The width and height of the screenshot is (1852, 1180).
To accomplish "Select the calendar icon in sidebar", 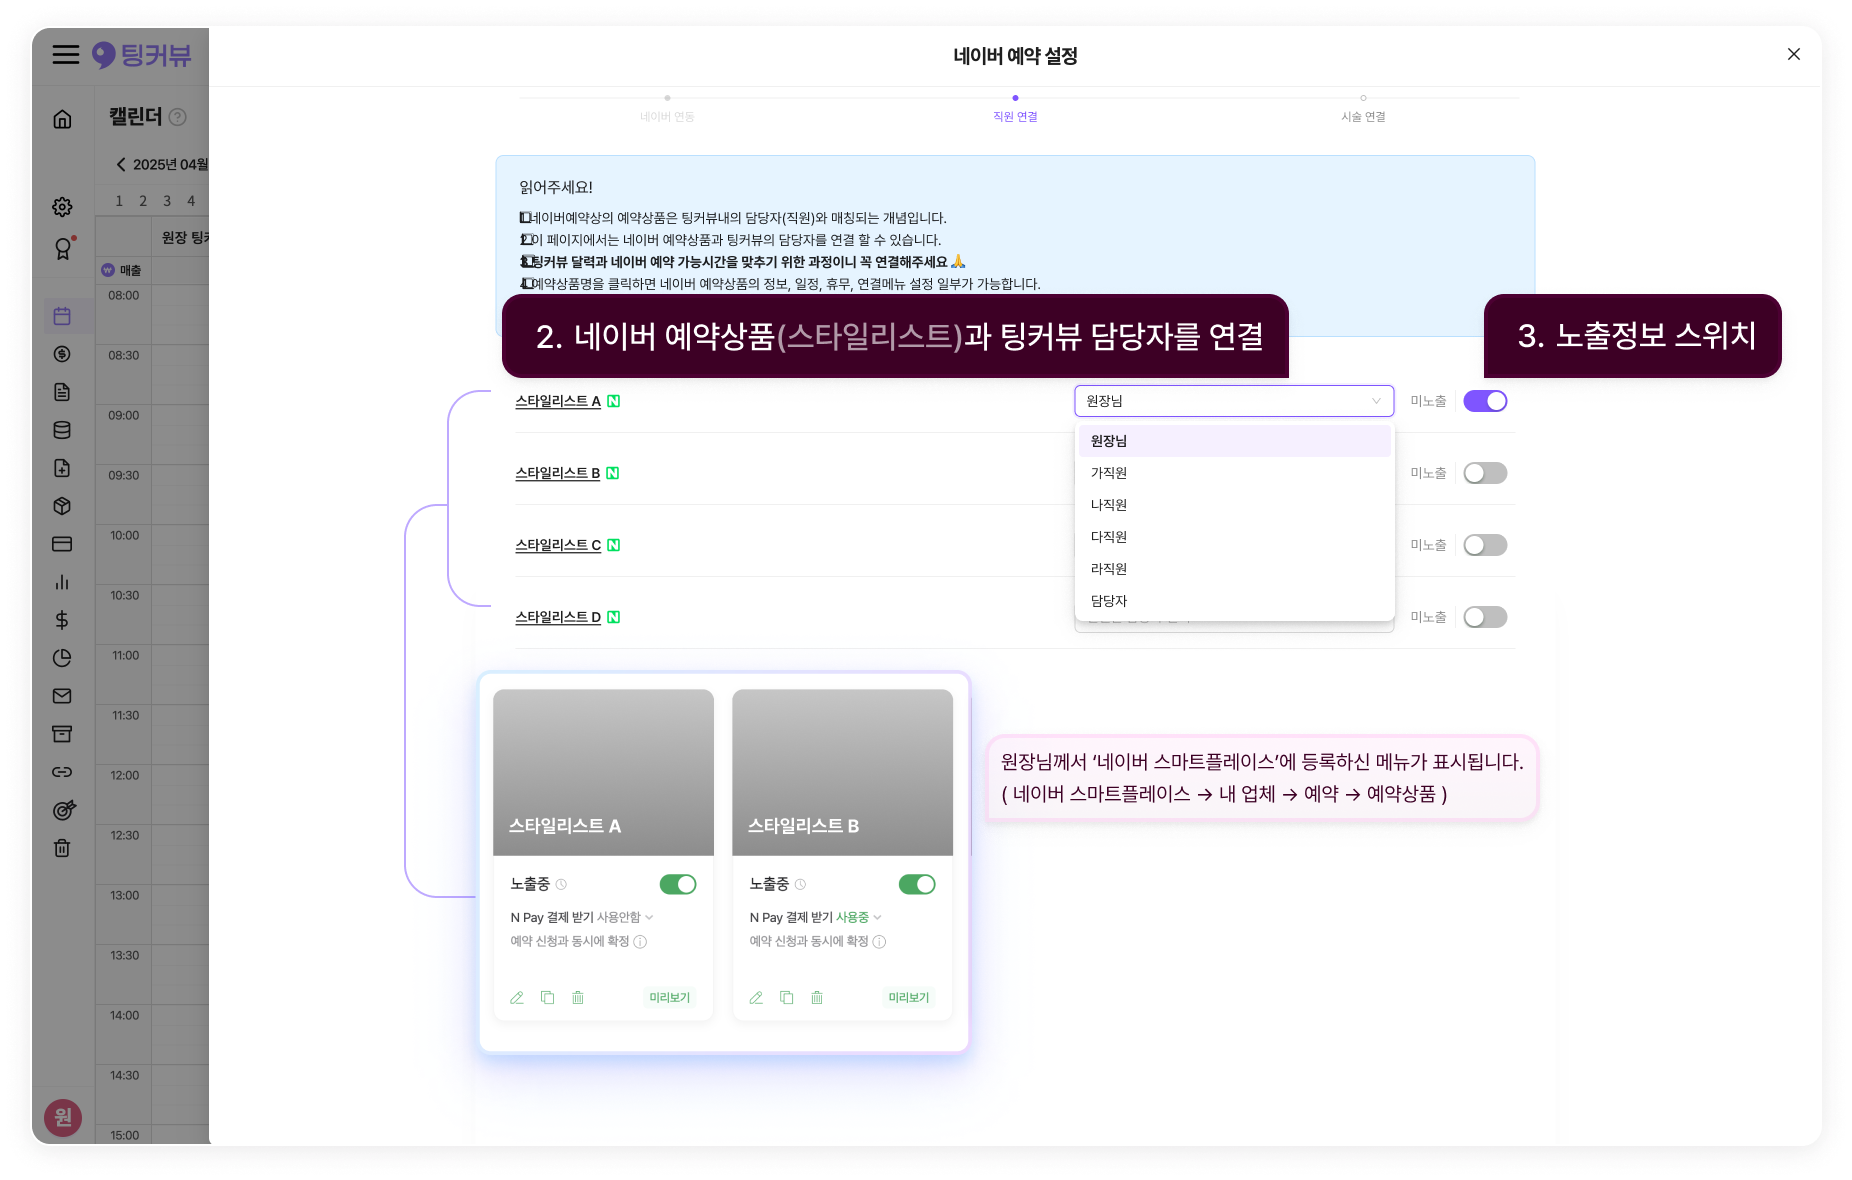I will pos(62,316).
